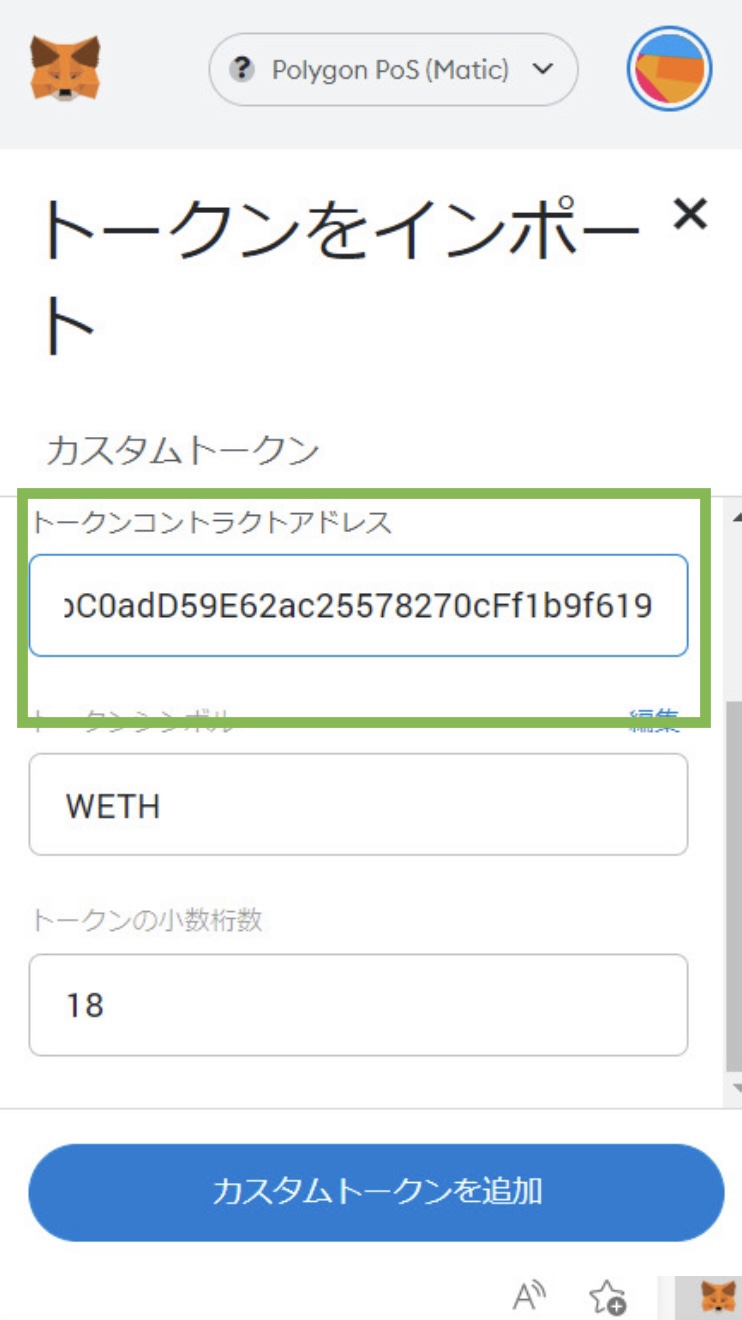This screenshot has width=742, height=1320.
Task: Open the account avatar menu
Action: (x=669, y=68)
